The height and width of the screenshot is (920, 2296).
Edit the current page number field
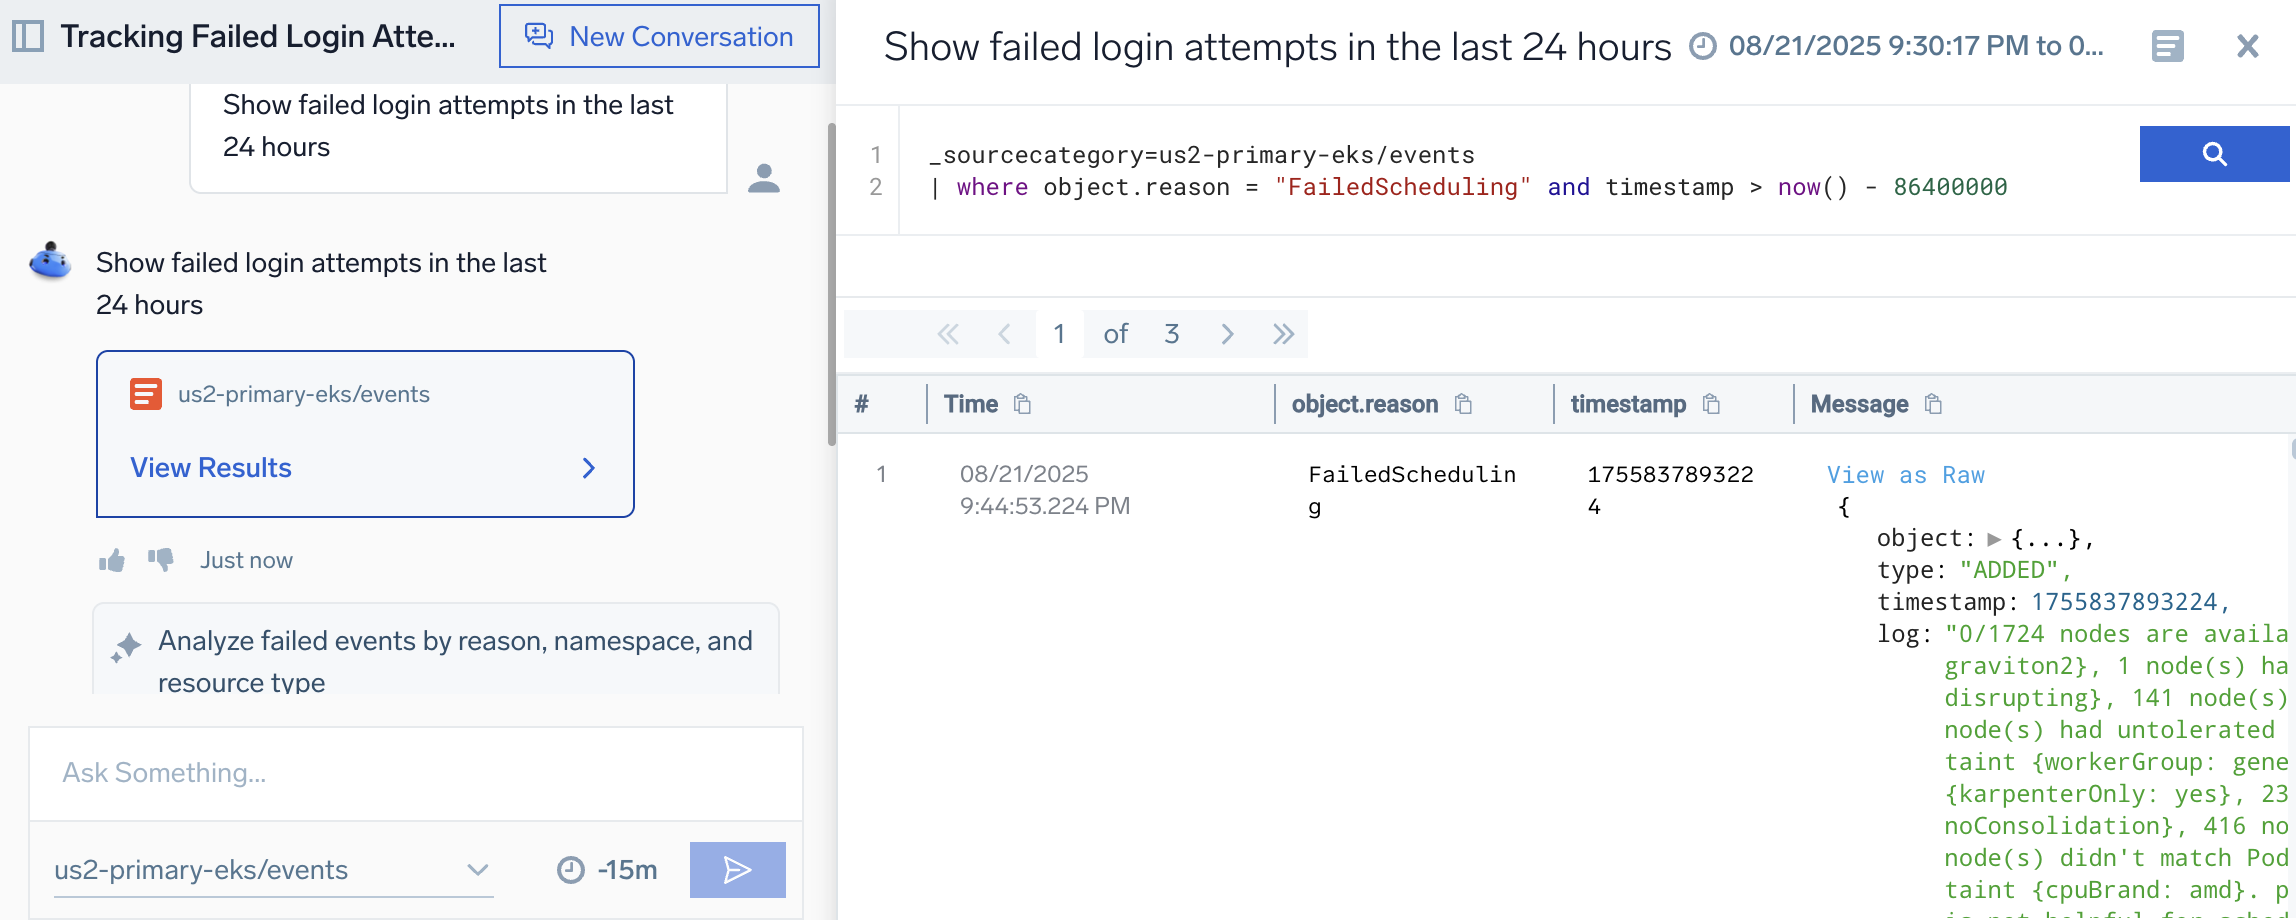pos(1059,334)
